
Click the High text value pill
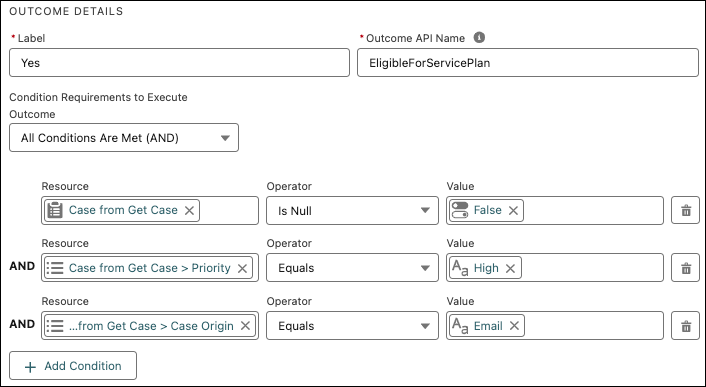click(485, 268)
